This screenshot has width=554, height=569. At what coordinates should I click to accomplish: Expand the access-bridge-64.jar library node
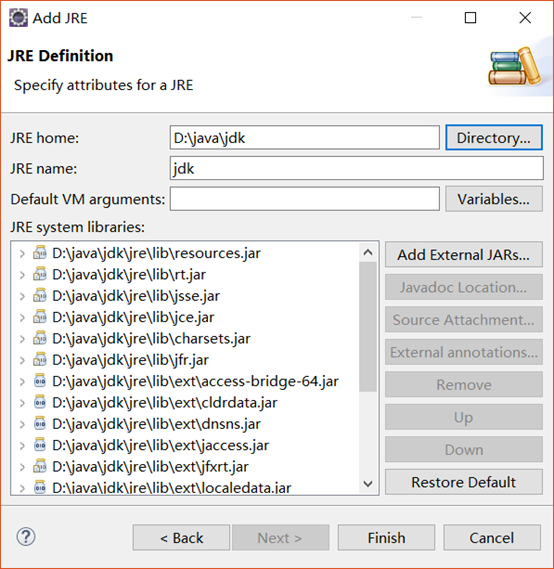(22, 382)
